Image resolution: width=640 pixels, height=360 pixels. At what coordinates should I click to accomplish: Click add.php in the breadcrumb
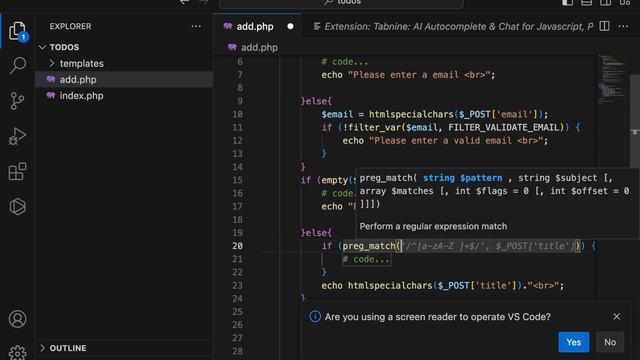tap(259, 47)
